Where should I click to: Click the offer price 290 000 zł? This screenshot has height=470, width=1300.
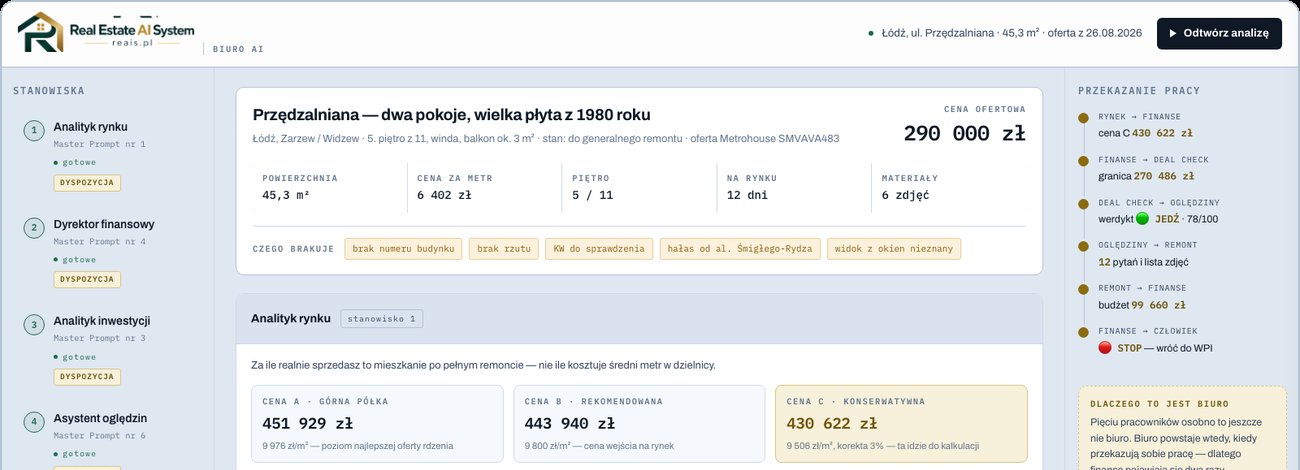click(x=964, y=134)
